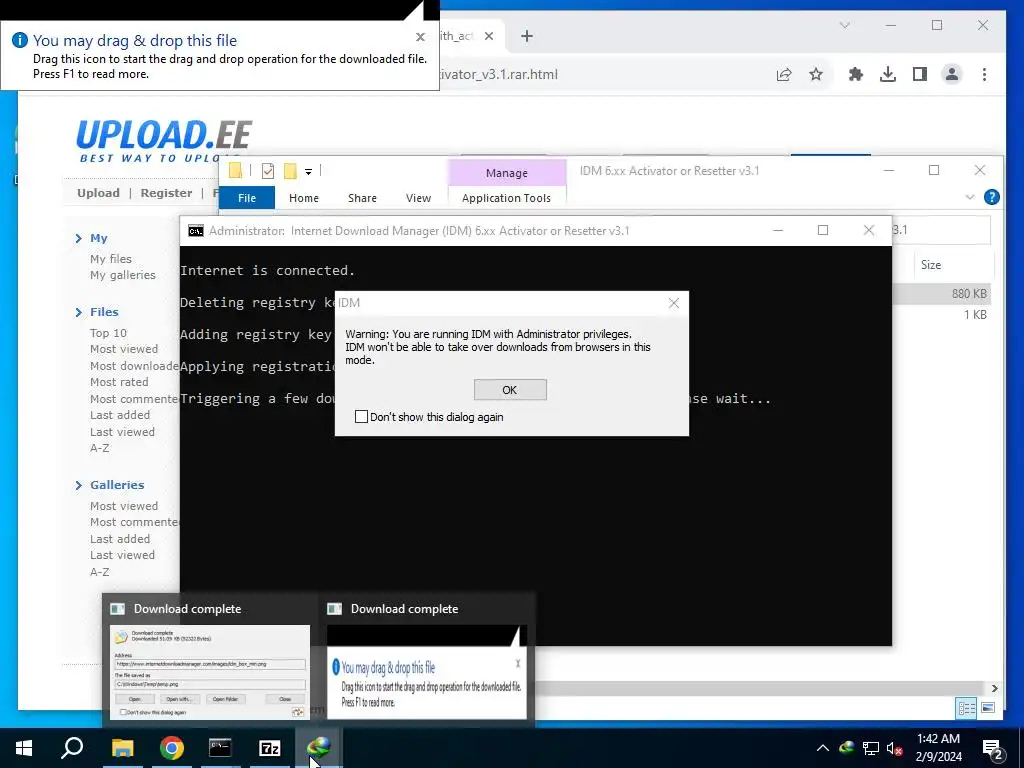The image size is (1024, 768).
Task: Click the Upload link on upload.ee
Action: click(98, 193)
